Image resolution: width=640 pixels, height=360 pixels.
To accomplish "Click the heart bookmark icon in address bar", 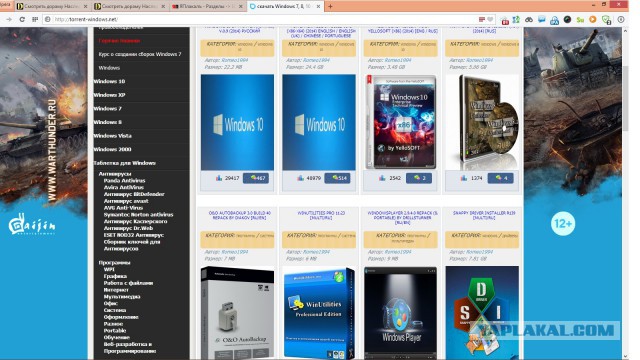I will click(x=490, y=19).
